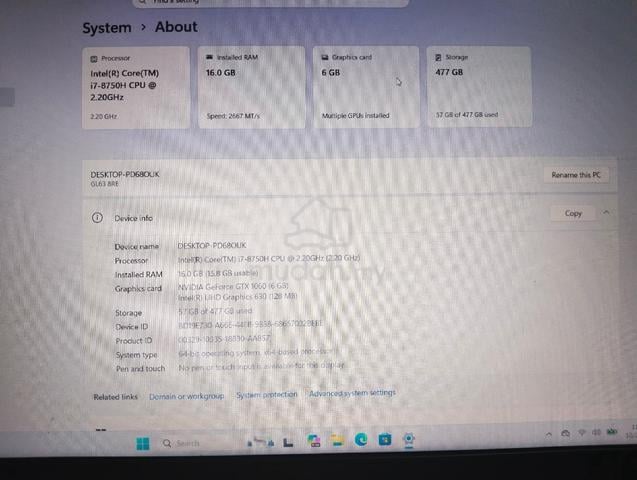Open the battery status tray icon
The image size is (637, 480).
point(612,432)
